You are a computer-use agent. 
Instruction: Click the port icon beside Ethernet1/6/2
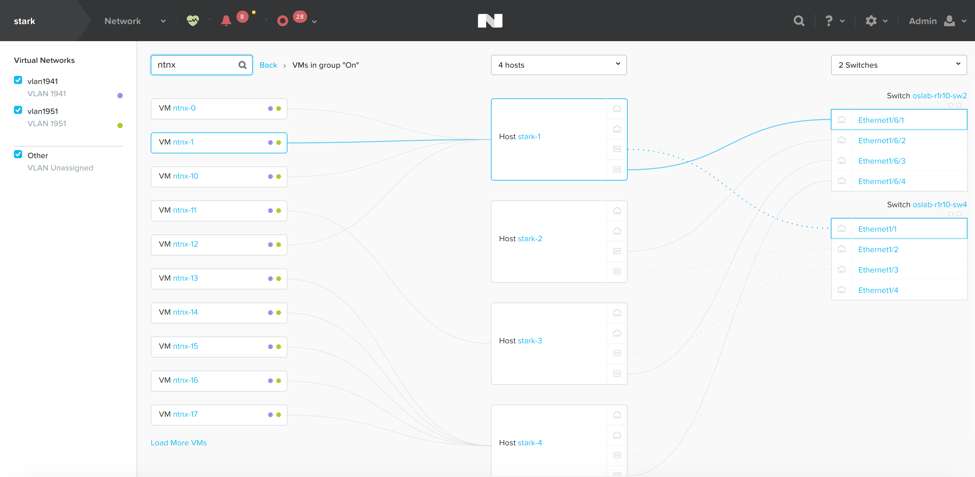(x=841, y=140)
